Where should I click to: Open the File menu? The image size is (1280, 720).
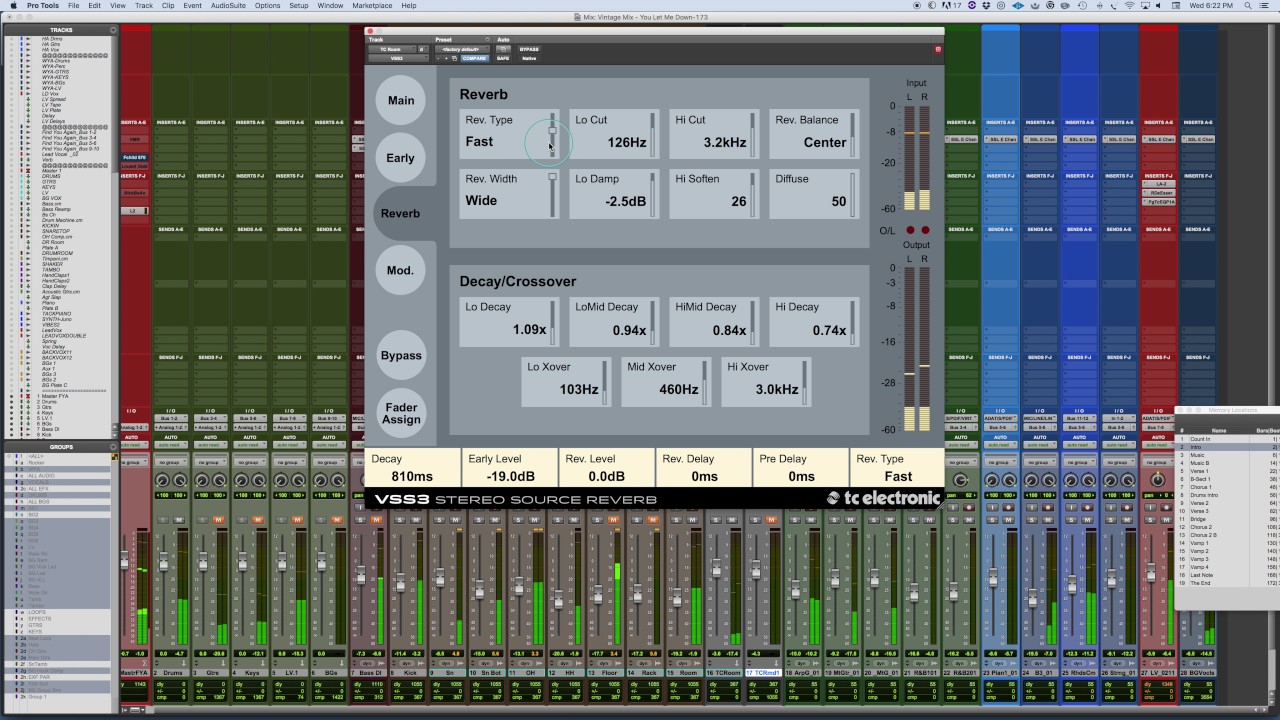tap(73, 6)
